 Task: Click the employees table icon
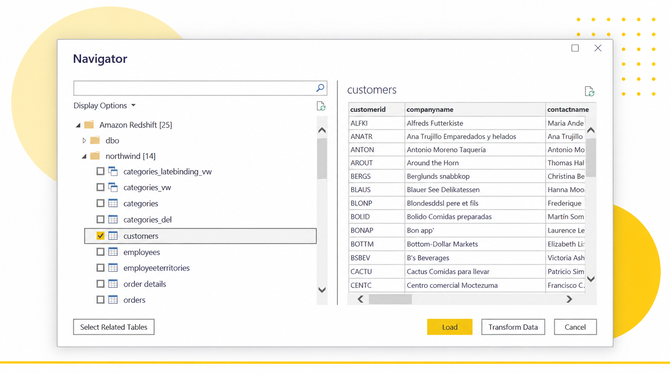pyautogui.click(x=113, y=252)
